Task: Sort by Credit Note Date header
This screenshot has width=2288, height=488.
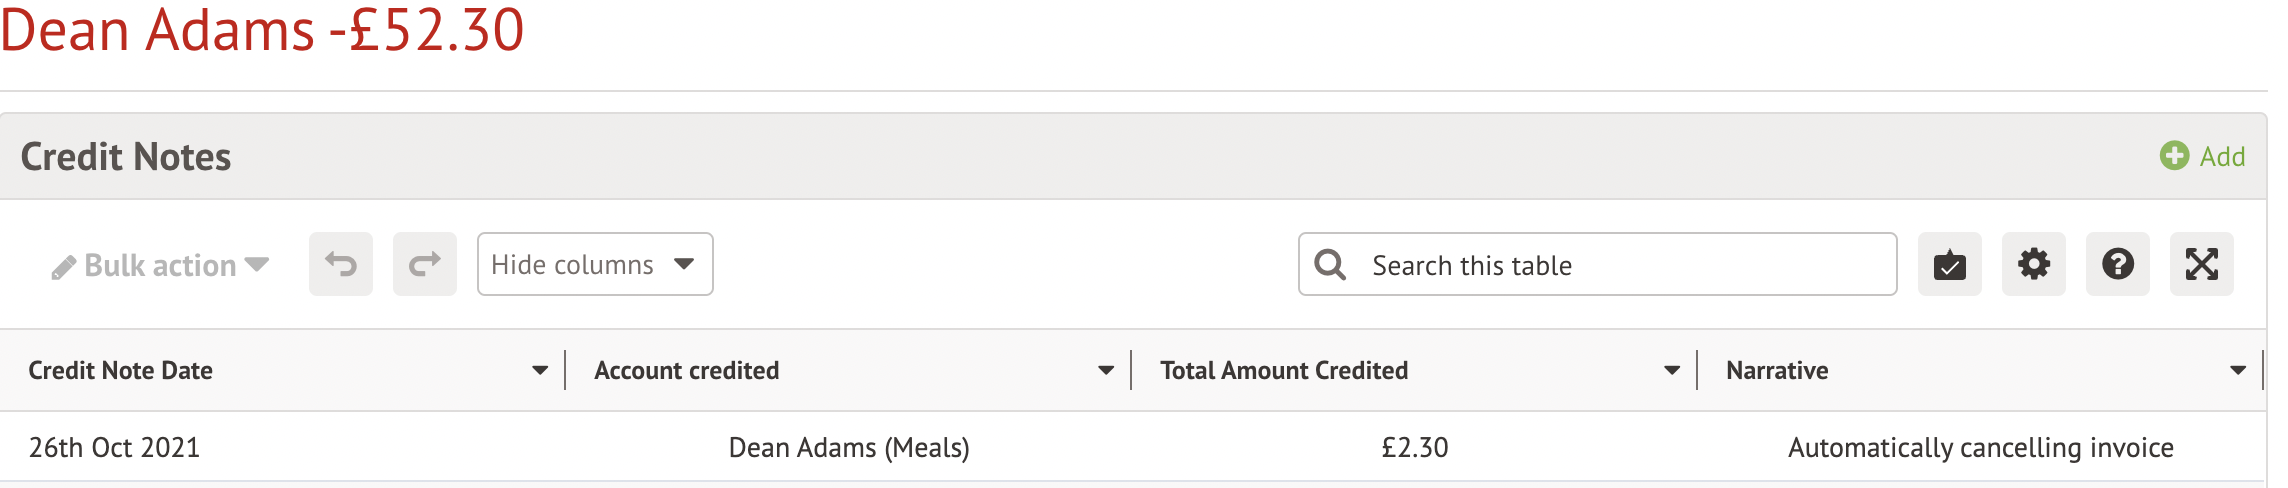Action: click(x=121, y=371)
